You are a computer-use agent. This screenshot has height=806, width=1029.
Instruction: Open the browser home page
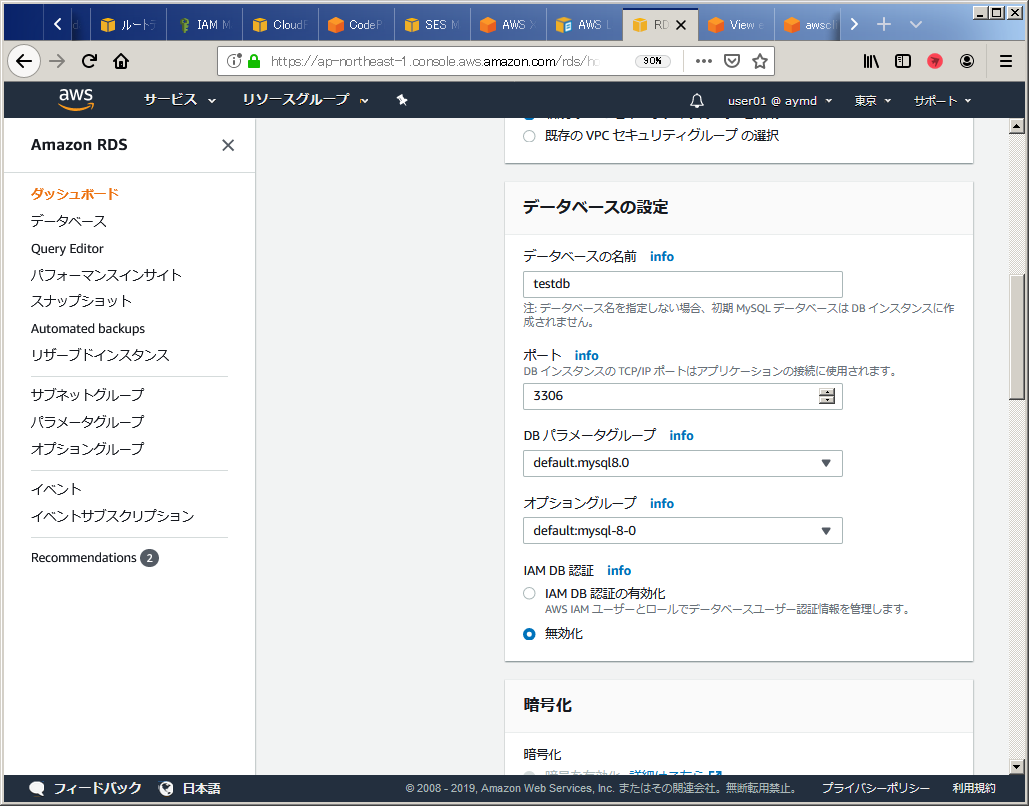(121, 61)
